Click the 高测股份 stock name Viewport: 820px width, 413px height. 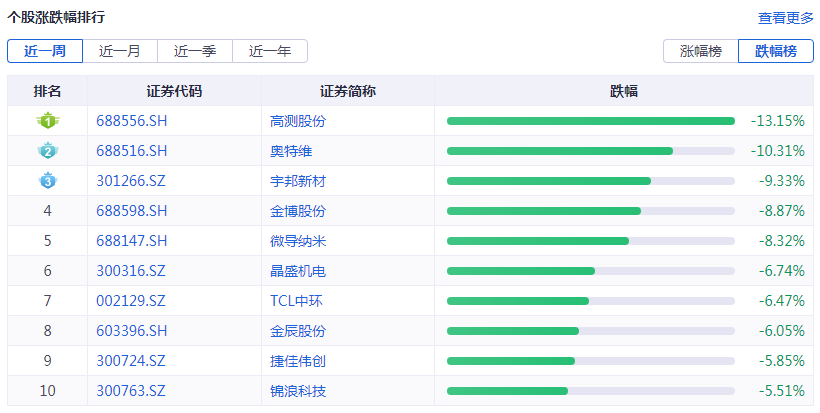pyautogui.click(x=298, y=121)
